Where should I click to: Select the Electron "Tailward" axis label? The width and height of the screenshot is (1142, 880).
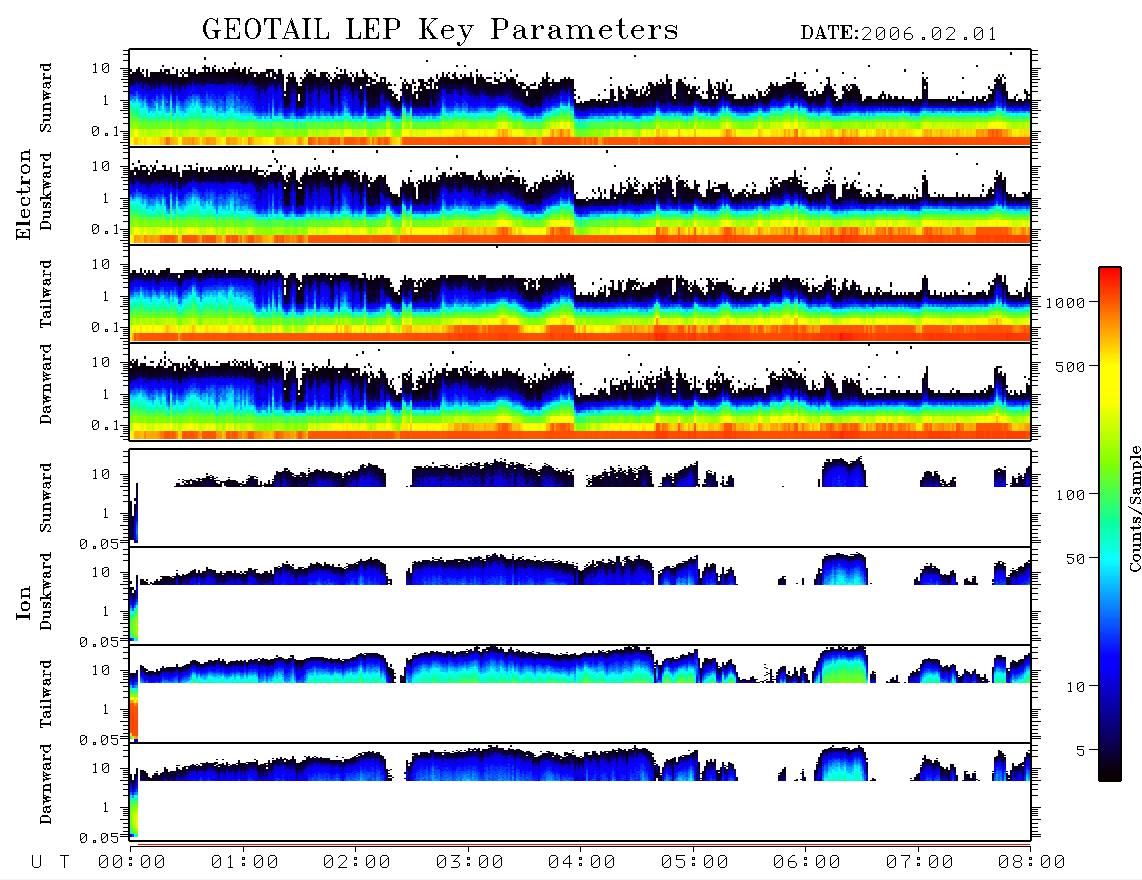[x=46, y=294]
